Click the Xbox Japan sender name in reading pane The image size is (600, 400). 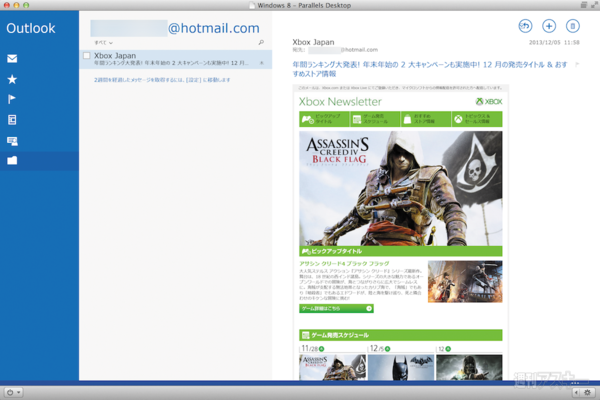[x=313, y=42]
